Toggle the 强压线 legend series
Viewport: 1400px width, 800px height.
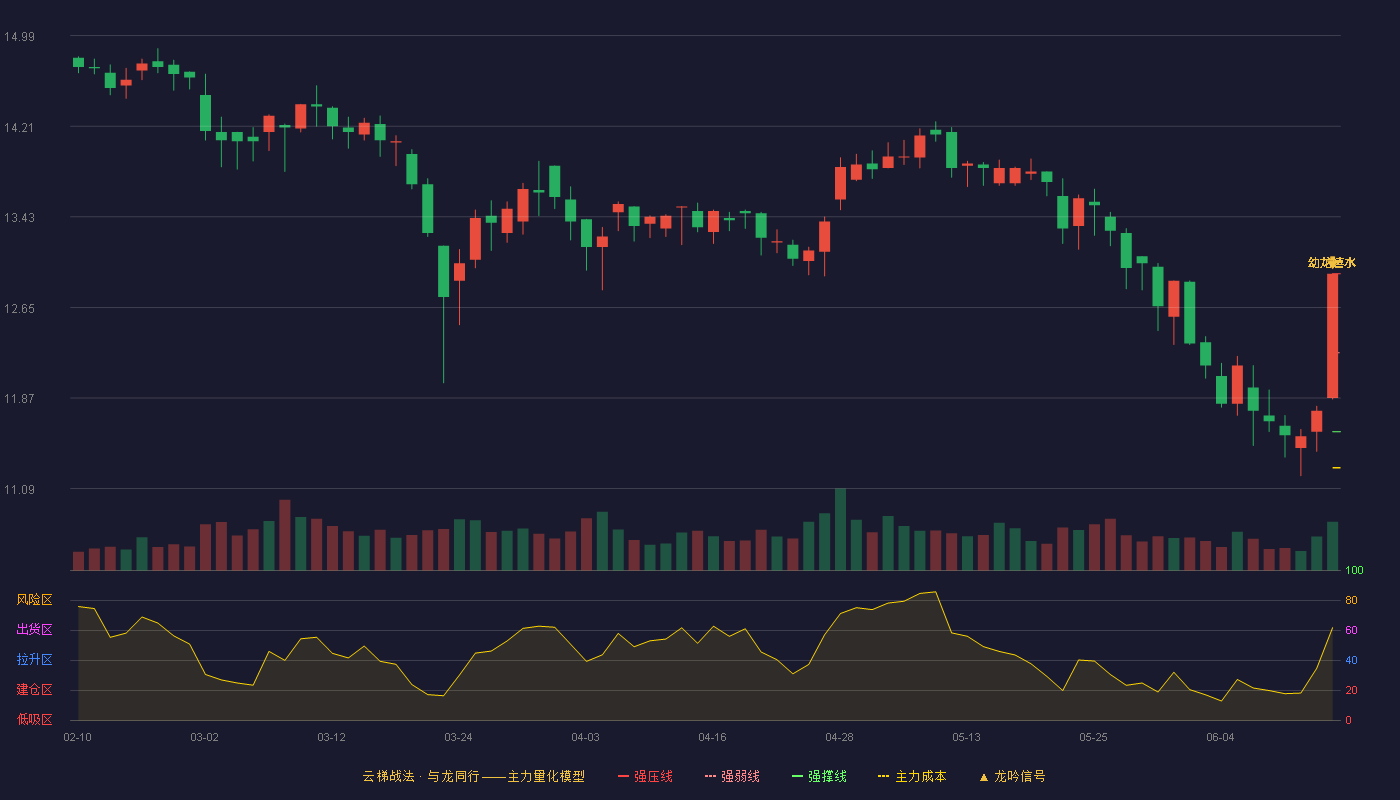(x=645, y=776)
